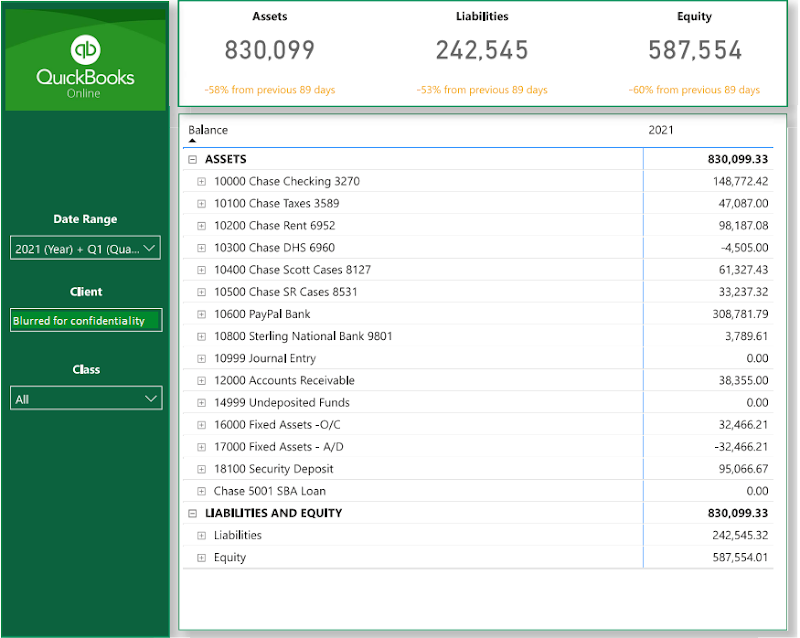Click the Class filter label
Screen dimensions: 800x638
[x=86, y=370]
